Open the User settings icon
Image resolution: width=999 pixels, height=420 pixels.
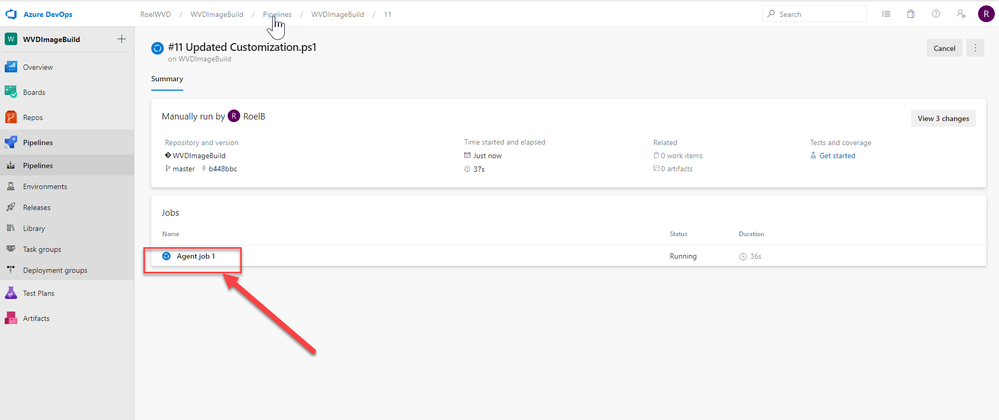click(961, 14)
